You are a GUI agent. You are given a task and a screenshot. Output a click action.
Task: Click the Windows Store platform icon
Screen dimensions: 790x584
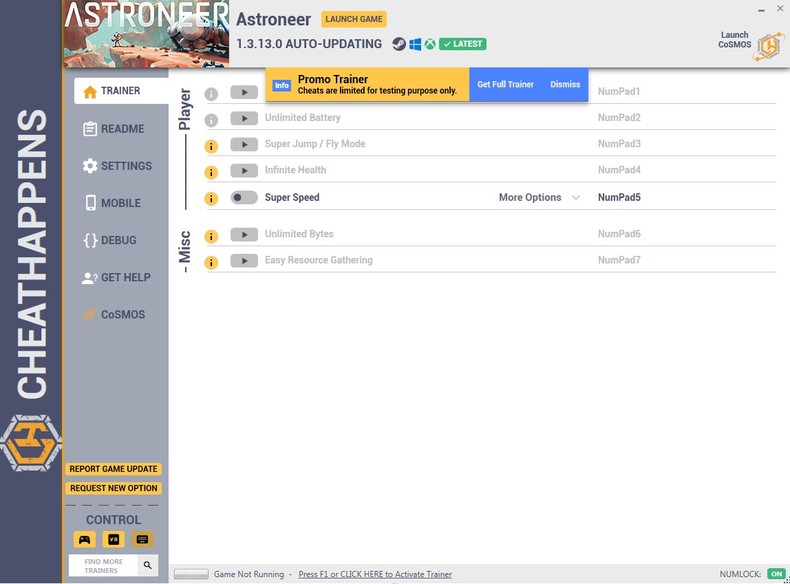[415, 44]
